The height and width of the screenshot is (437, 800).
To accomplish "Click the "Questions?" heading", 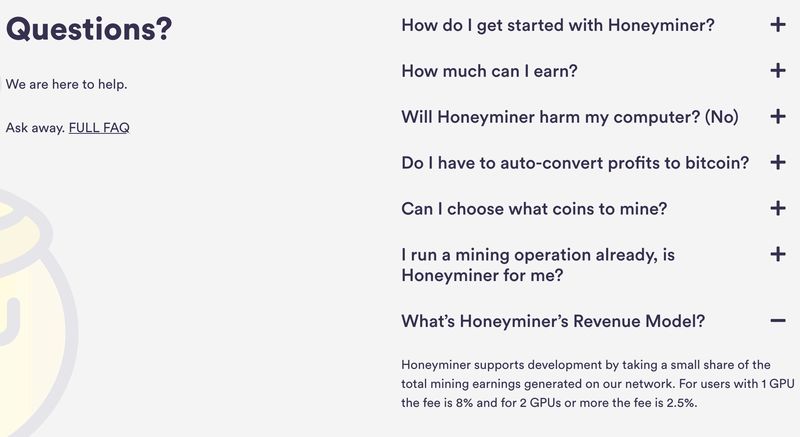I will point(89,29).
